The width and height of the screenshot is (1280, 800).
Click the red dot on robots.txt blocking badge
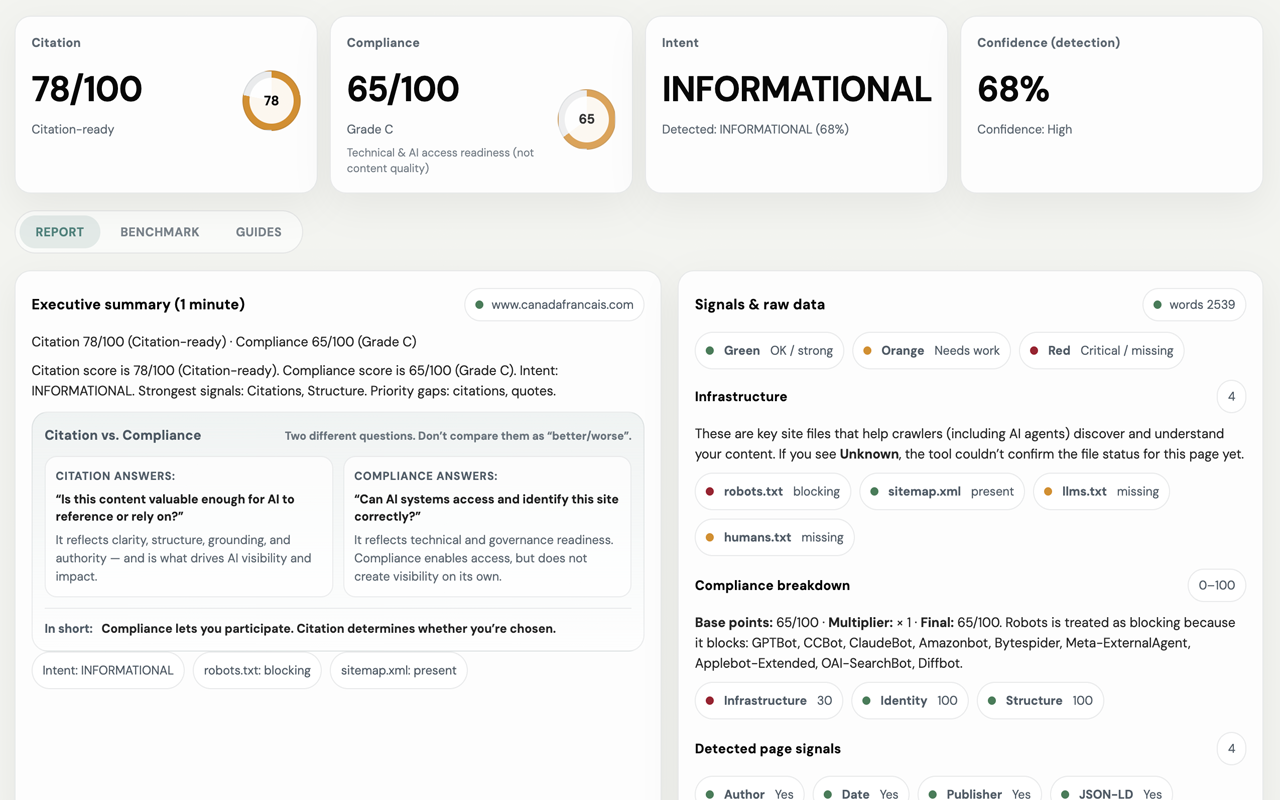[712, 491]
